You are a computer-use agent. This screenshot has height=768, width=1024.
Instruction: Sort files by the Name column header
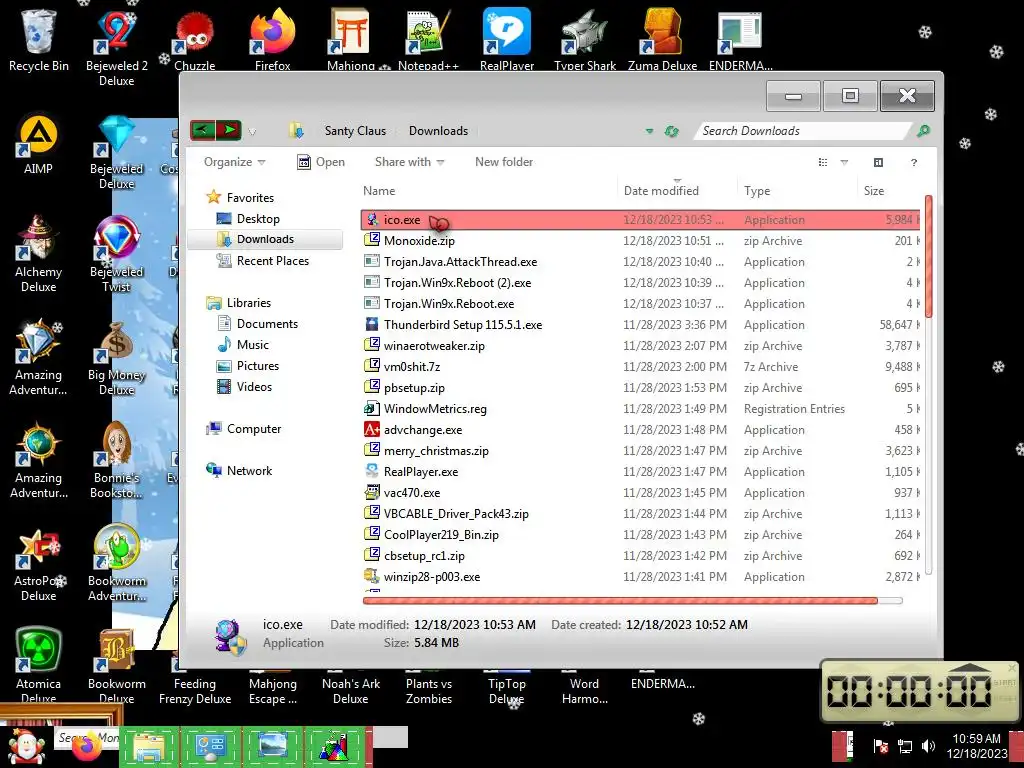pos(488,191)
